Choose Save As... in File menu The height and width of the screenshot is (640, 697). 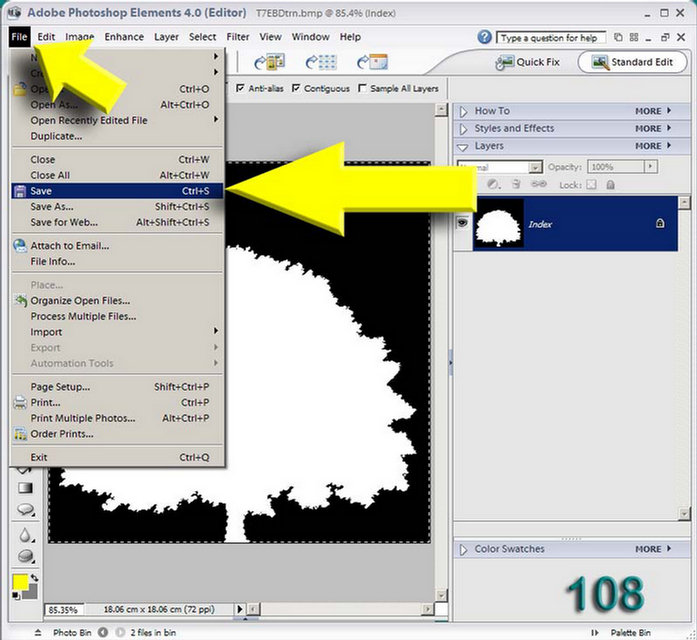(117, 207)
